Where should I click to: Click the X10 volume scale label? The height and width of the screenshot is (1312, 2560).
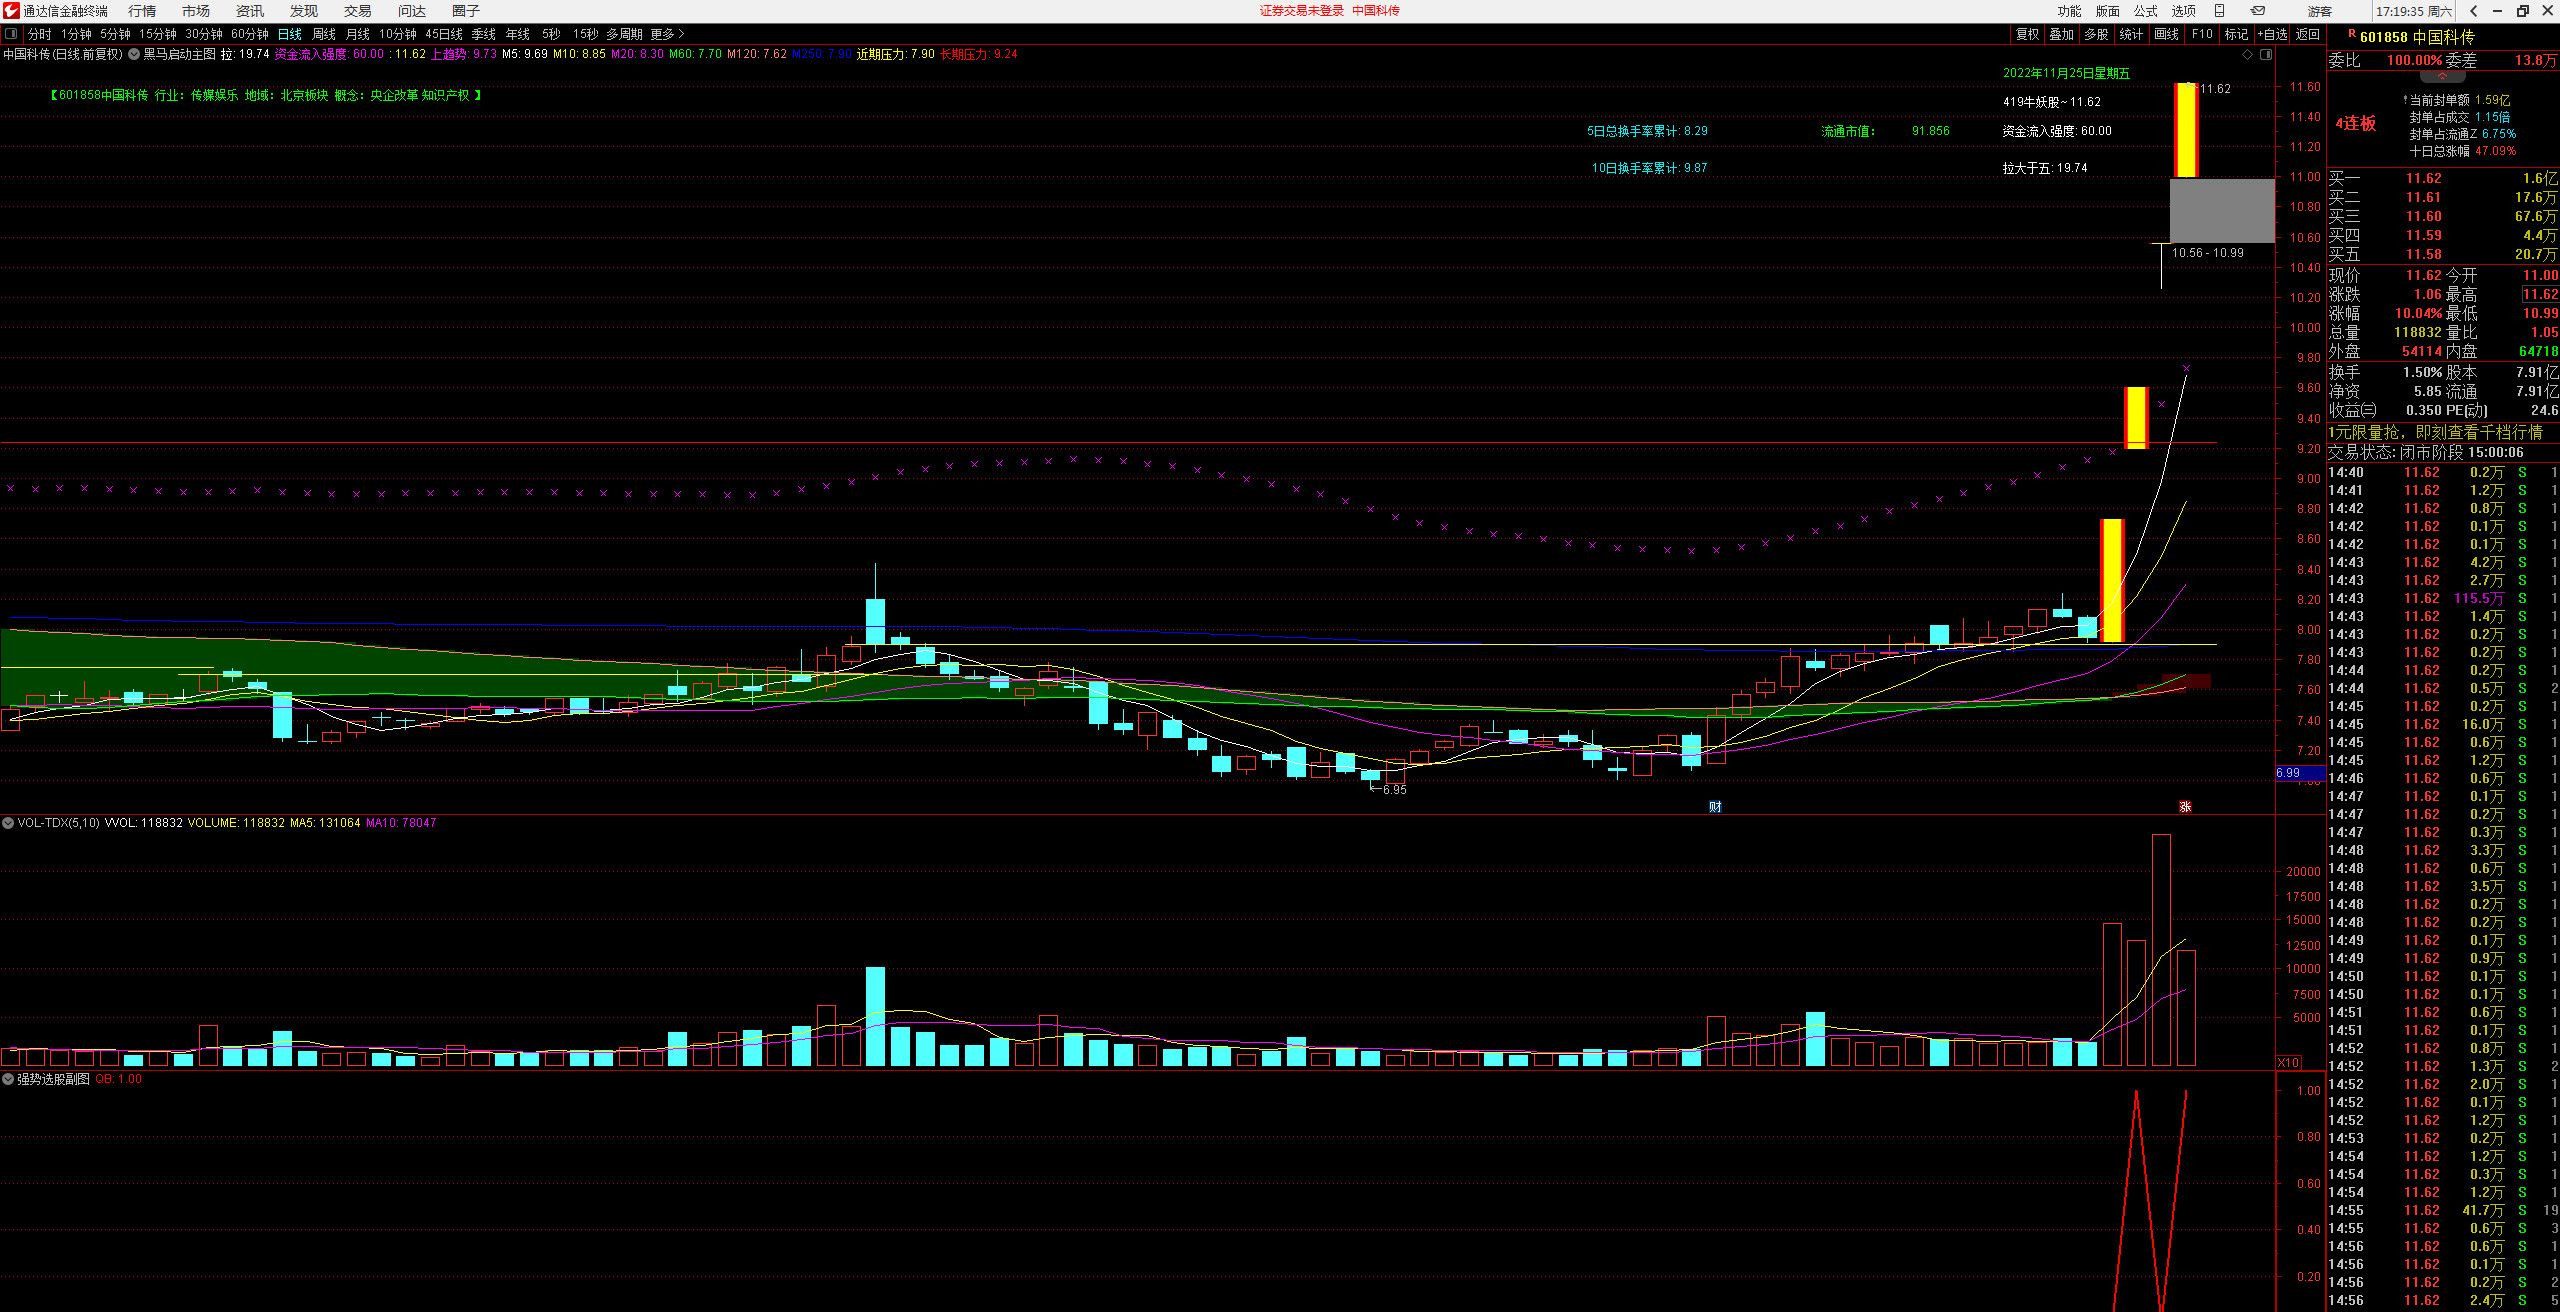click(x=2288, y=1062)
